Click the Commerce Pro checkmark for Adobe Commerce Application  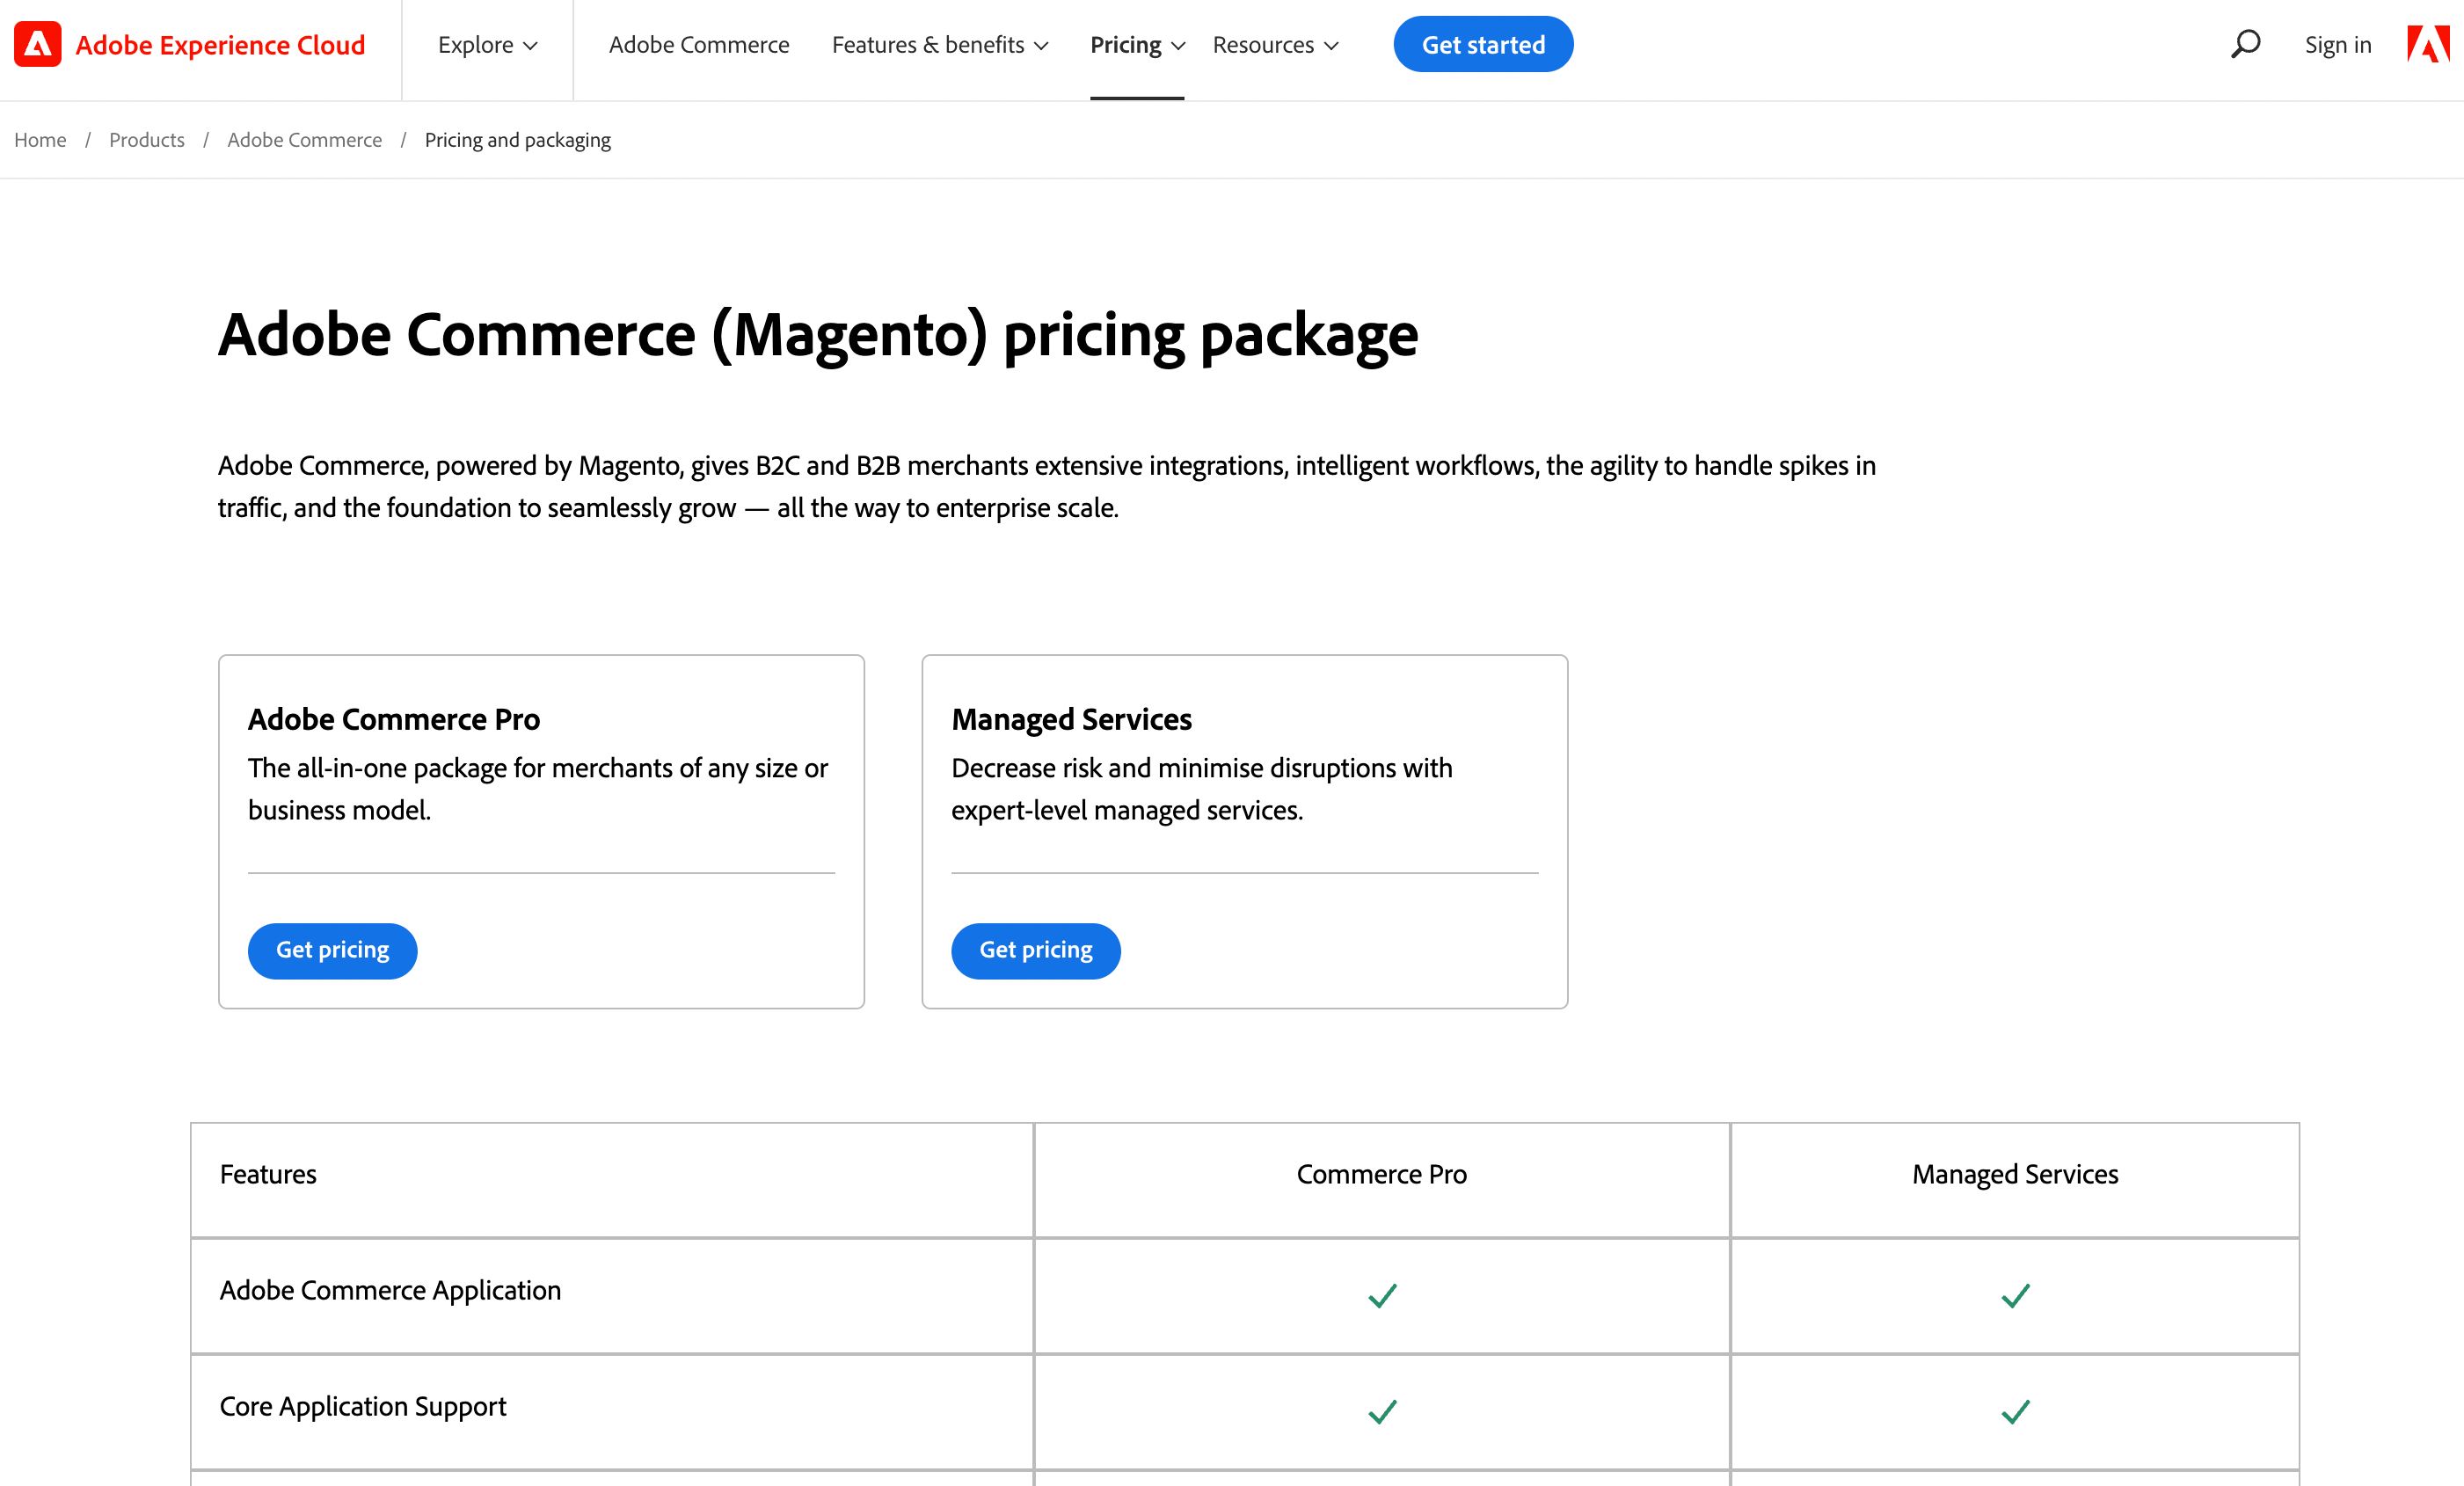[1381, 1296]
